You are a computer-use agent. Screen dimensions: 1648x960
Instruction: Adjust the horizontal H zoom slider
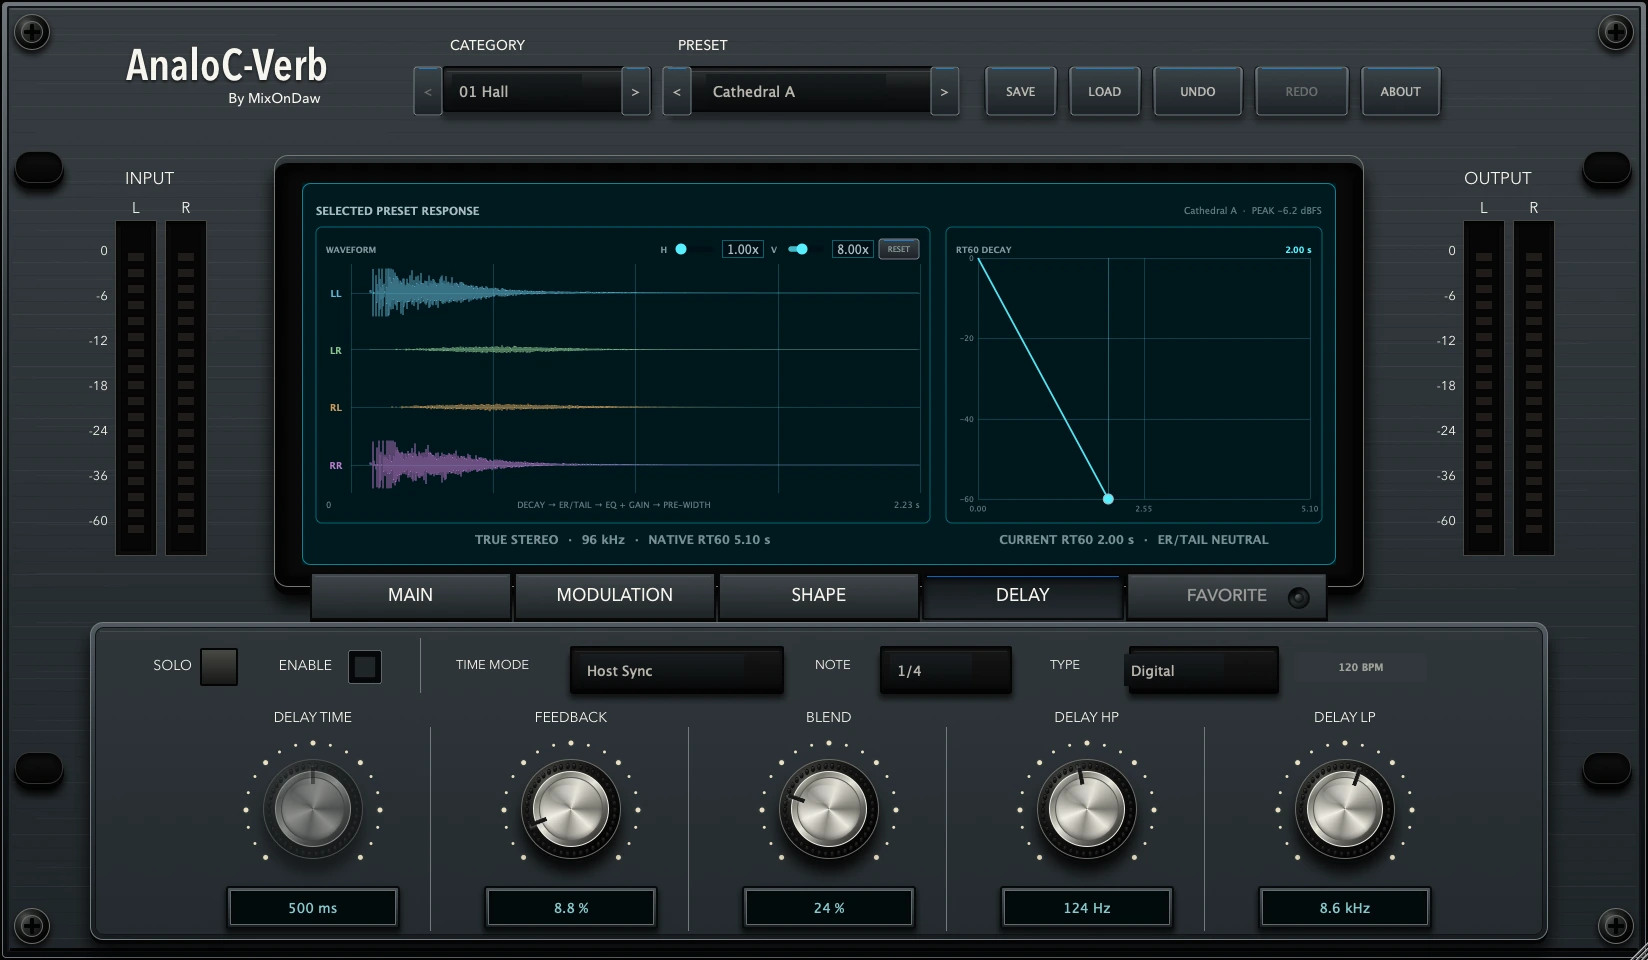[x=692, y=249]
